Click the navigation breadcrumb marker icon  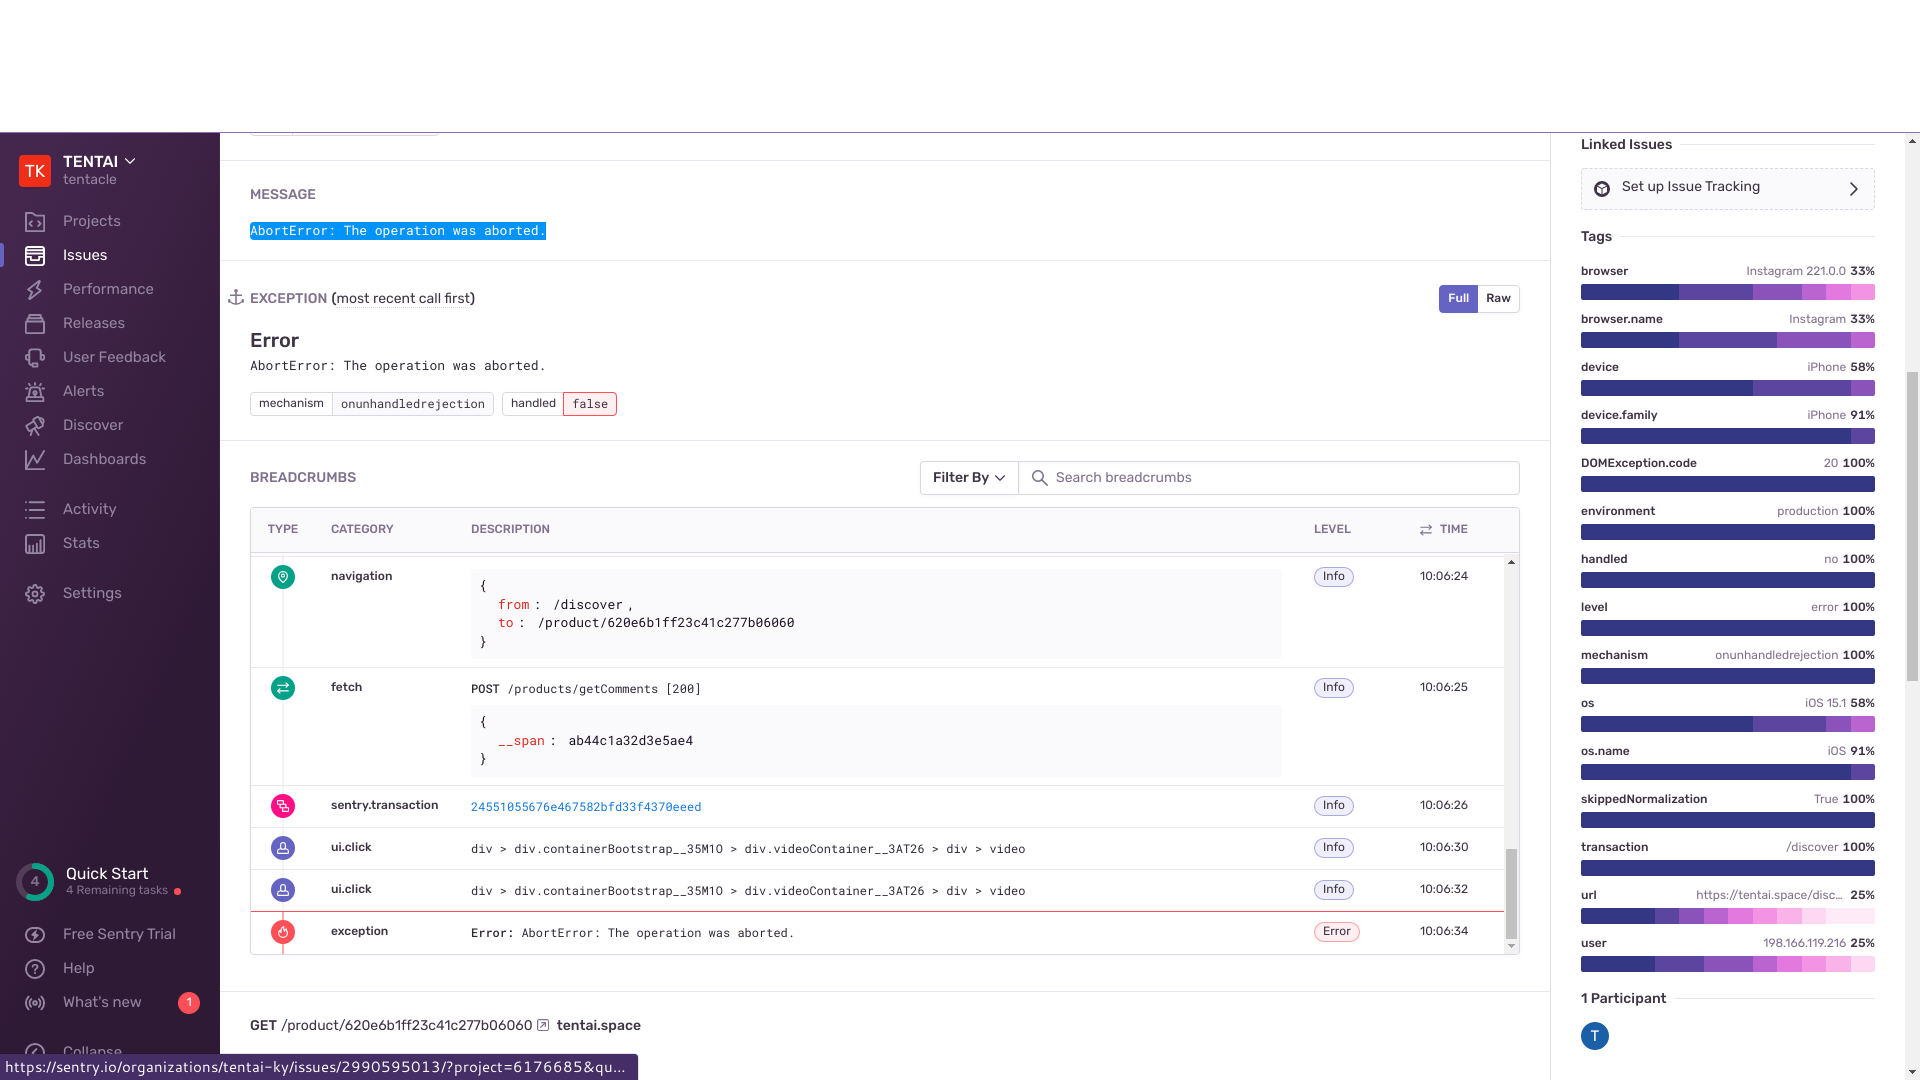point(283,577)
